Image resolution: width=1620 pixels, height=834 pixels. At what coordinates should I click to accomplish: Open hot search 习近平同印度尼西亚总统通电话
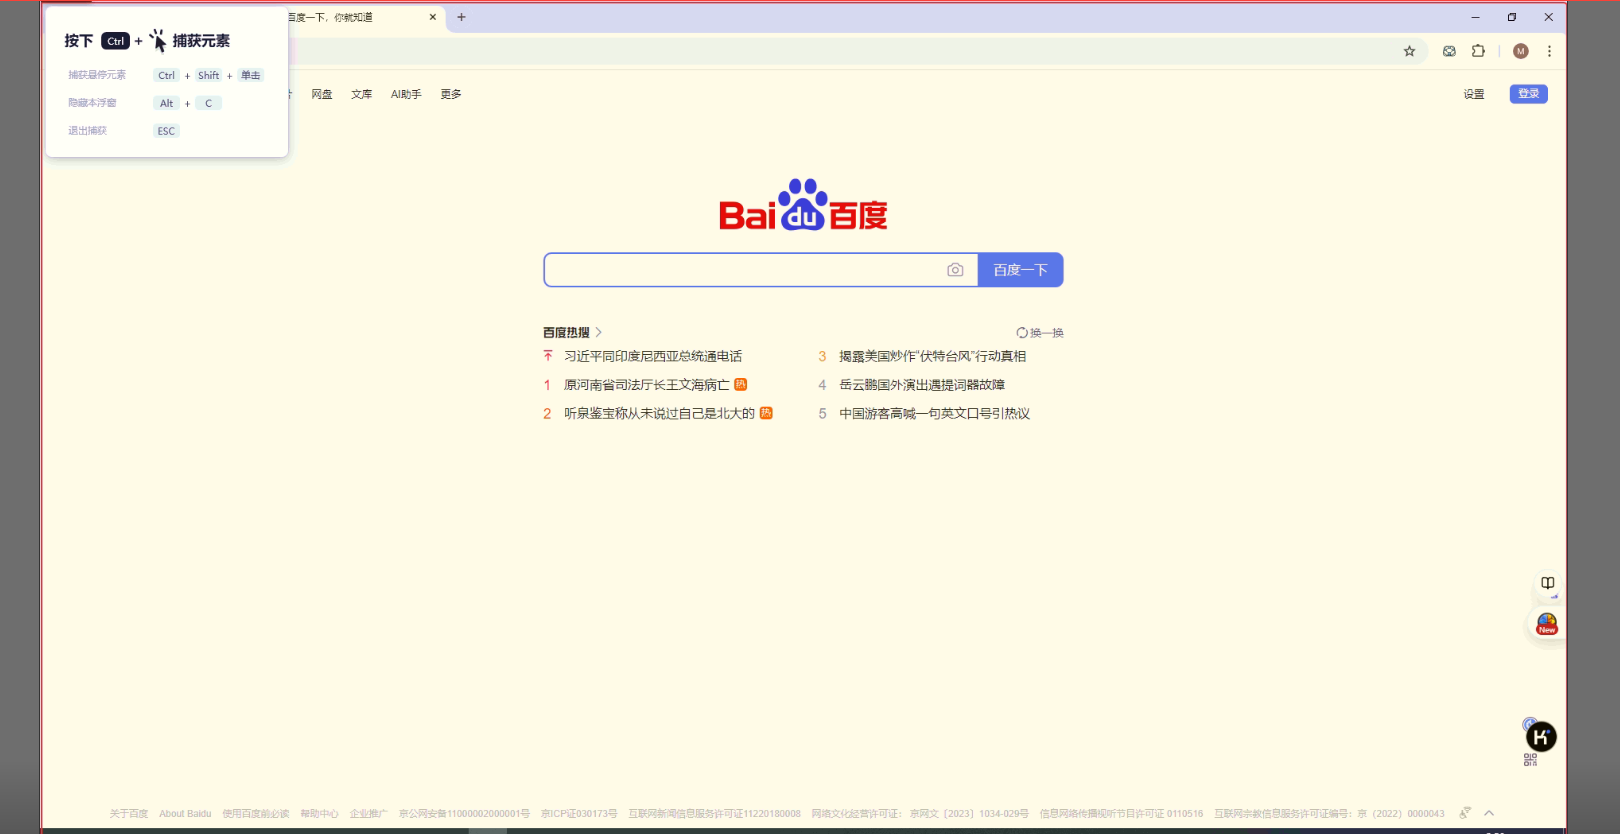click(x=653, y=356)
